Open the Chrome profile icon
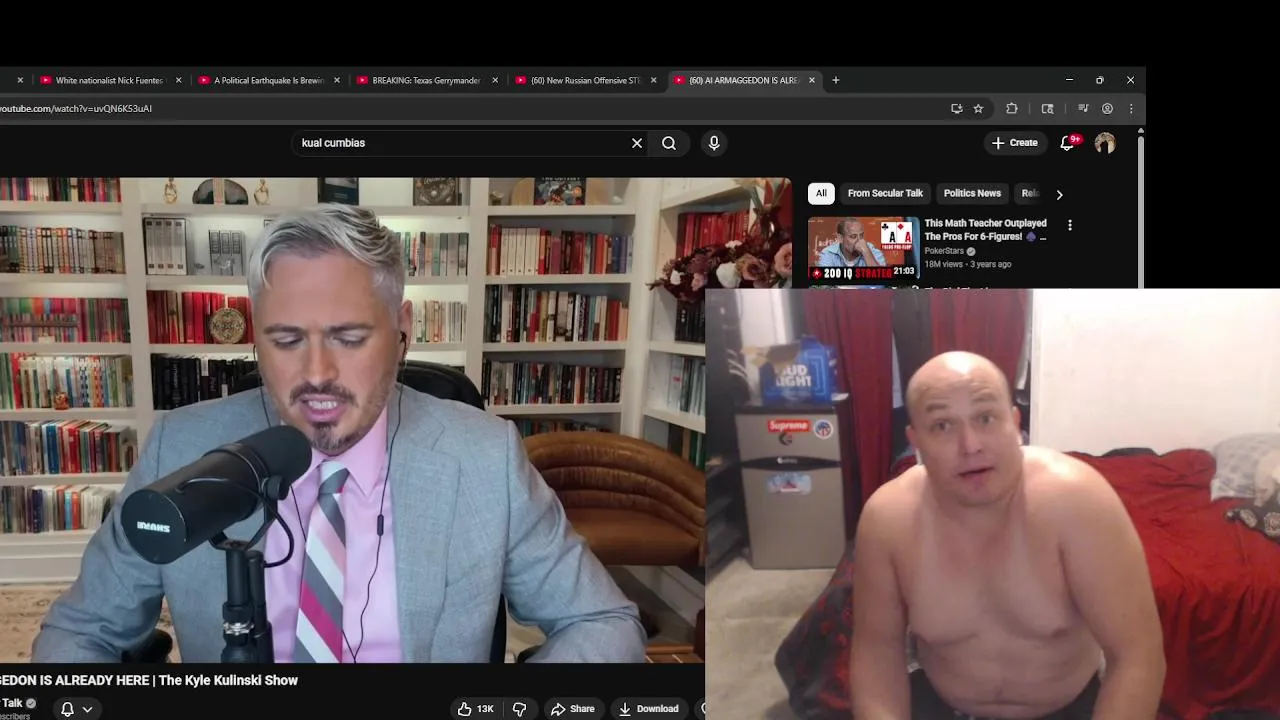1280x720 pixels. pos(1107,108)
